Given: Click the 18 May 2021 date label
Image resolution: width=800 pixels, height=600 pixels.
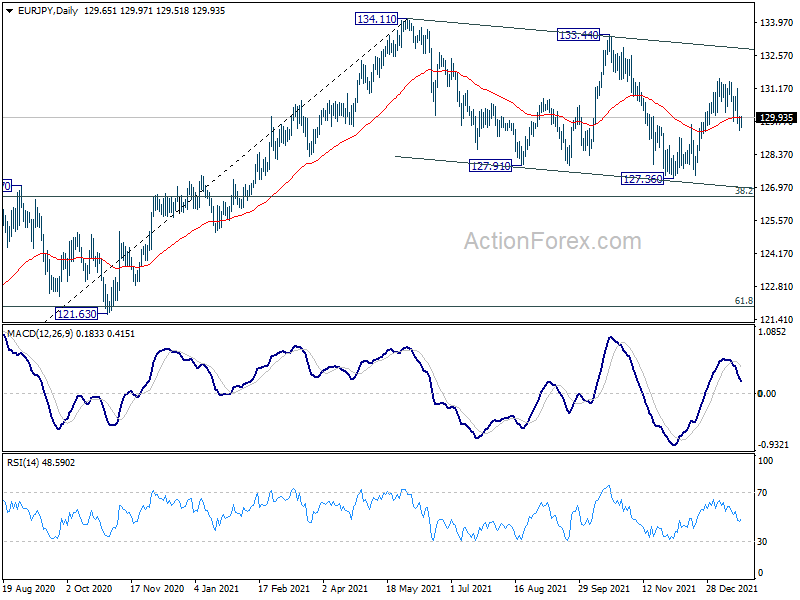Looking at the screenshot, I should tap(413, 588).
